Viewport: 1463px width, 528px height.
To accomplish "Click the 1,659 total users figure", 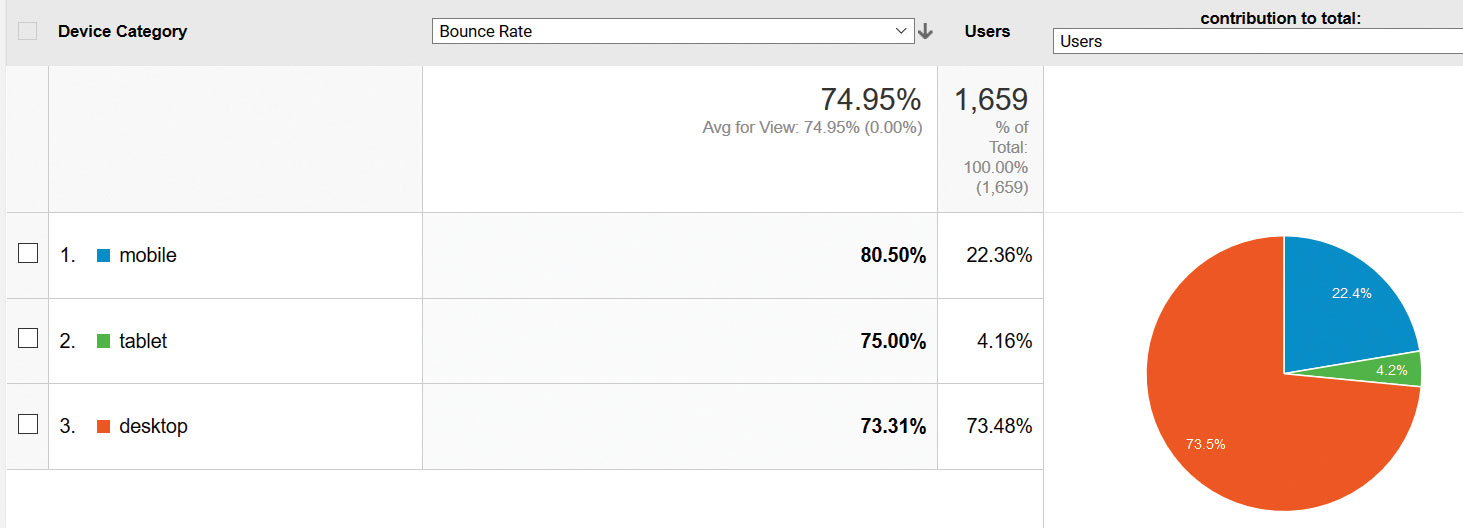I will [x=991, y=99].
